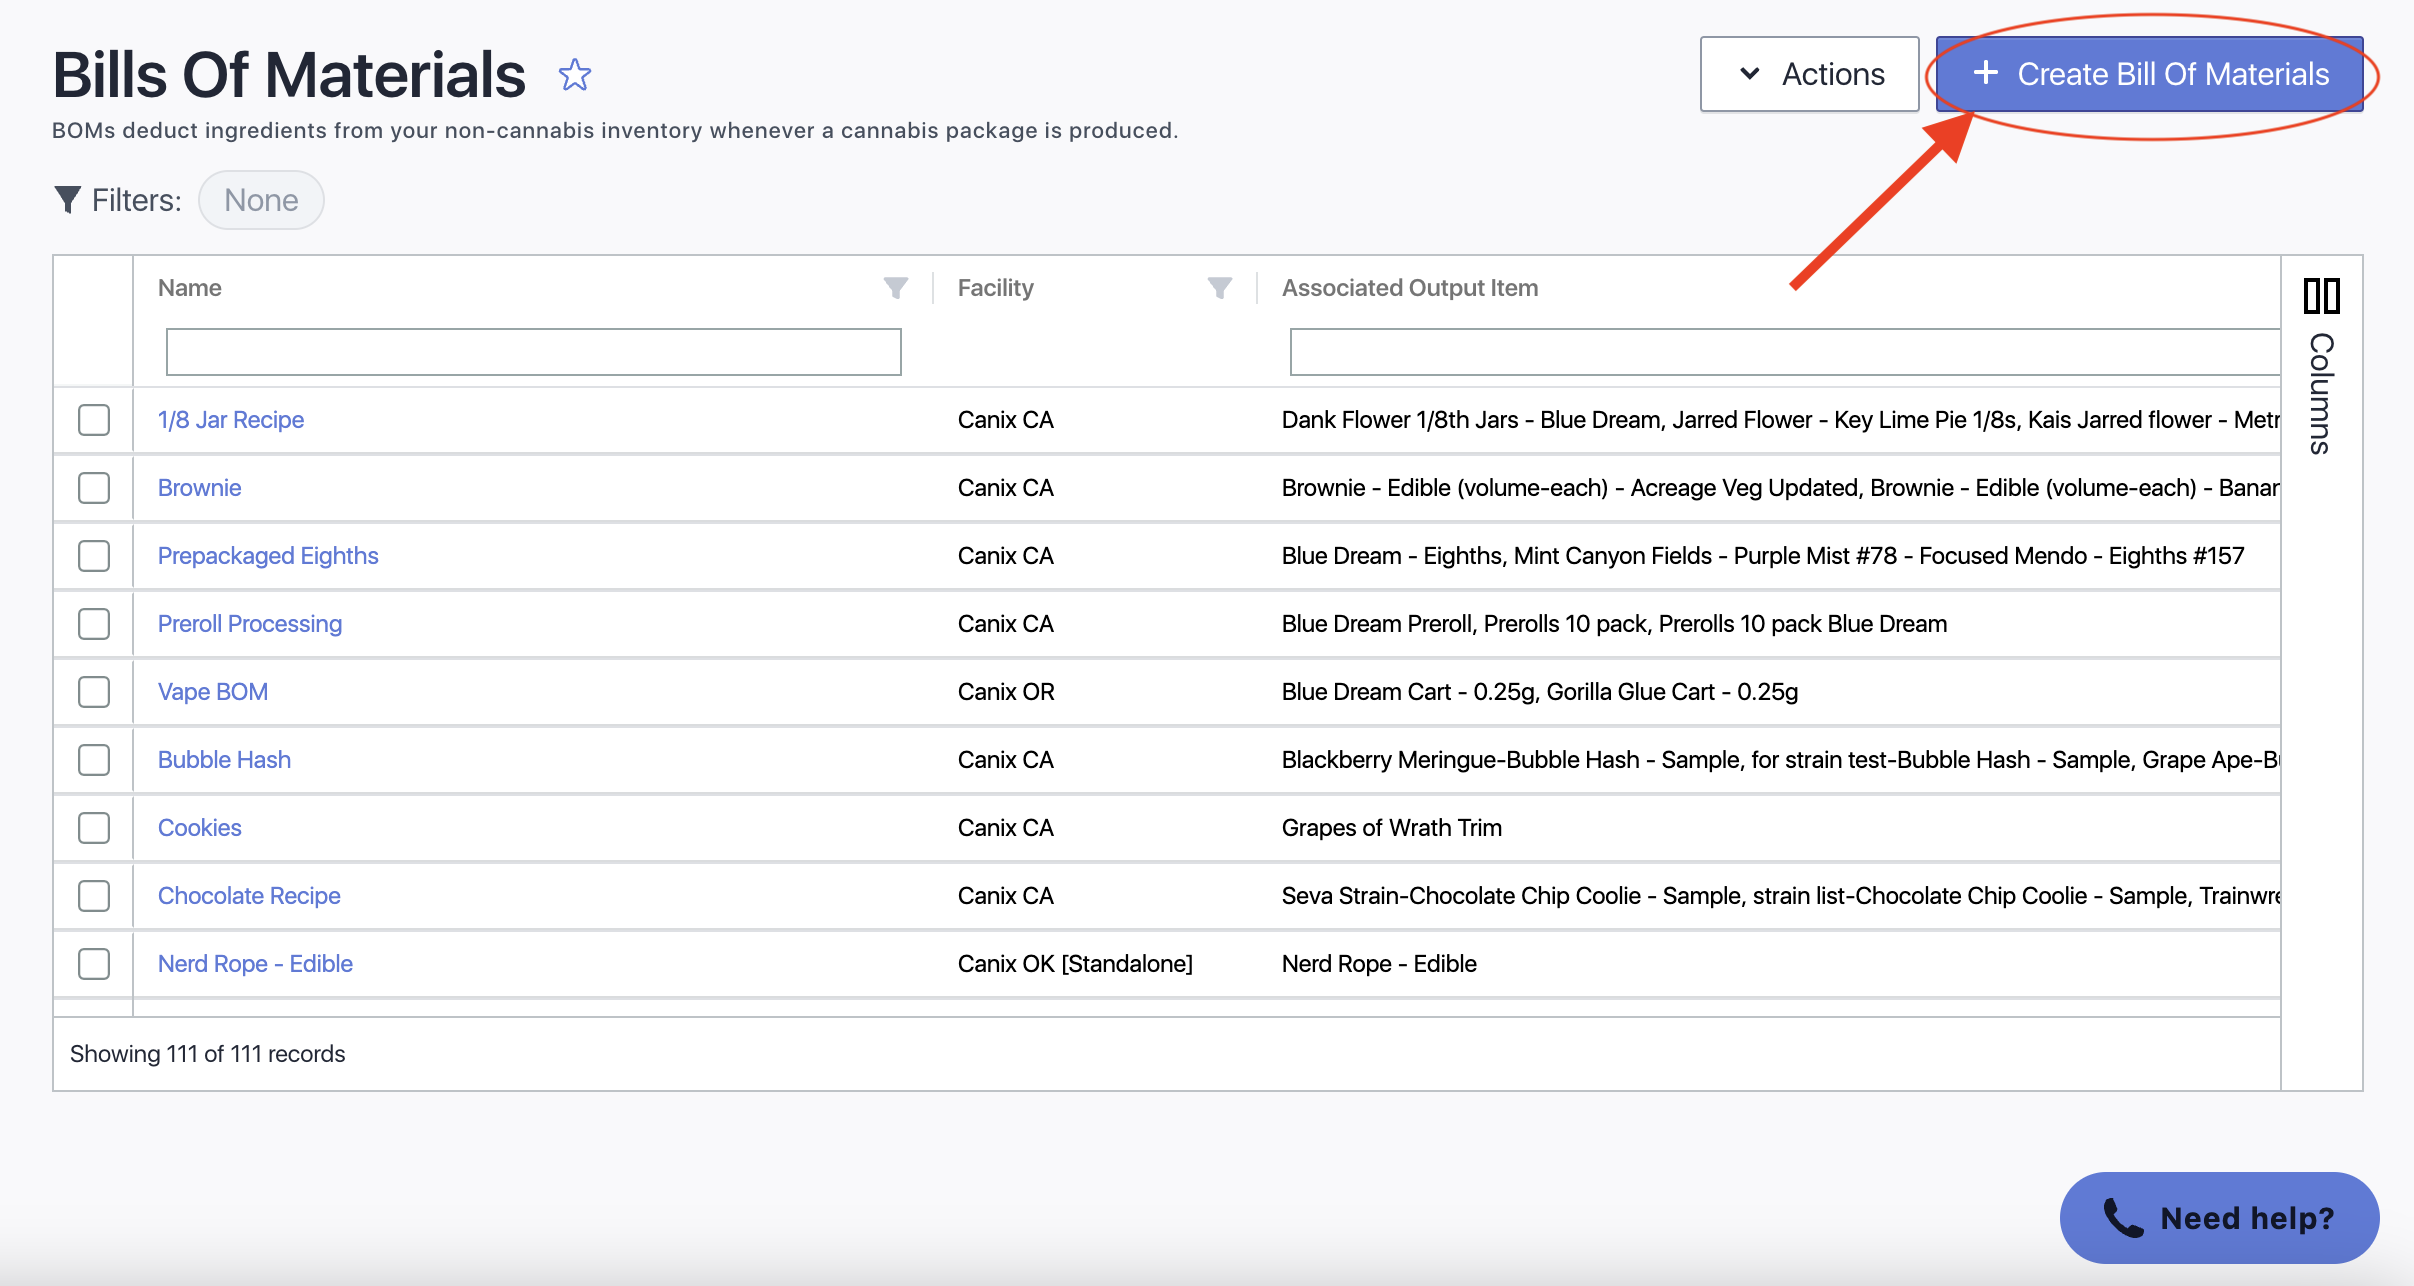Click the Name column header
Viewport: 2414px width, 1286px height.
pos(190,288)
